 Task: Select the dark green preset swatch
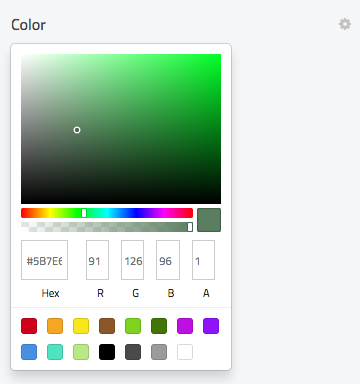tap(159, 326)
